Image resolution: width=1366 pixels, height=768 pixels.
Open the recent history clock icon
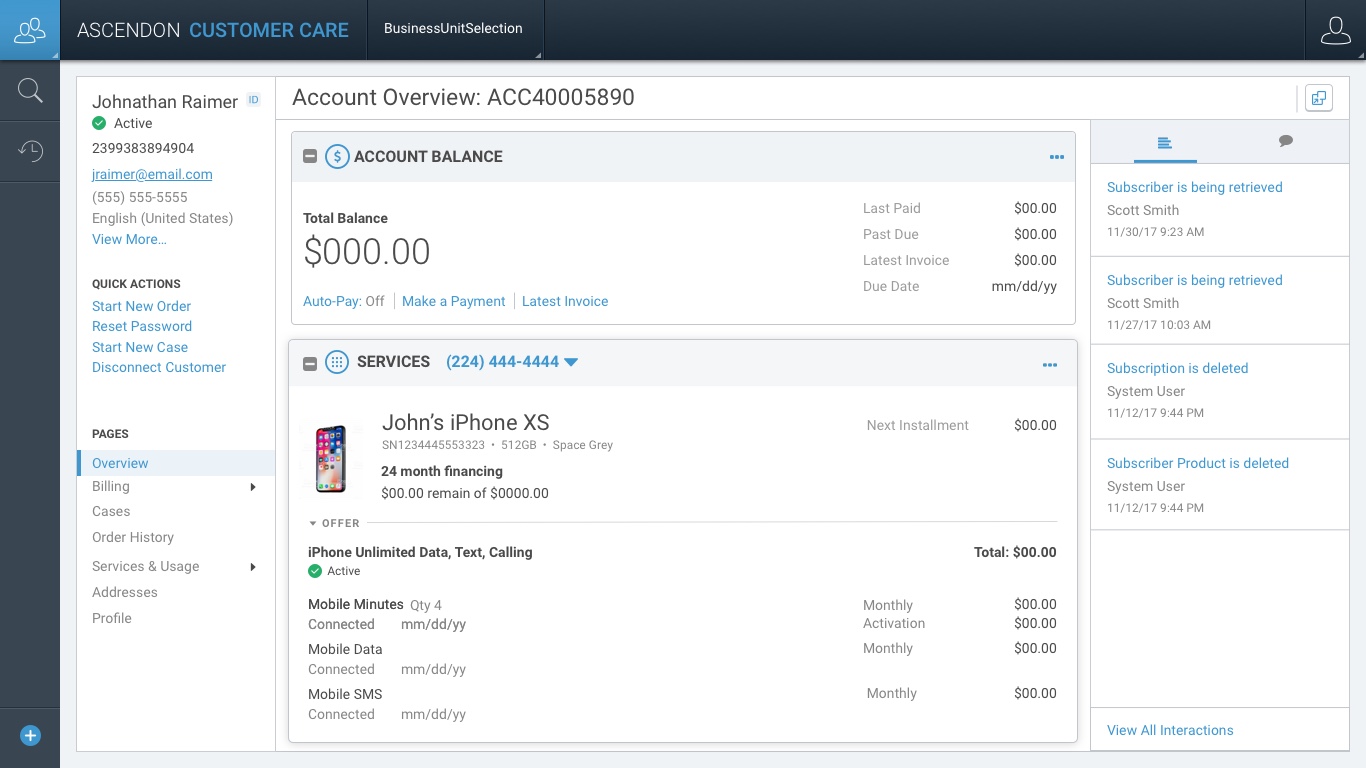coord(30,152)
